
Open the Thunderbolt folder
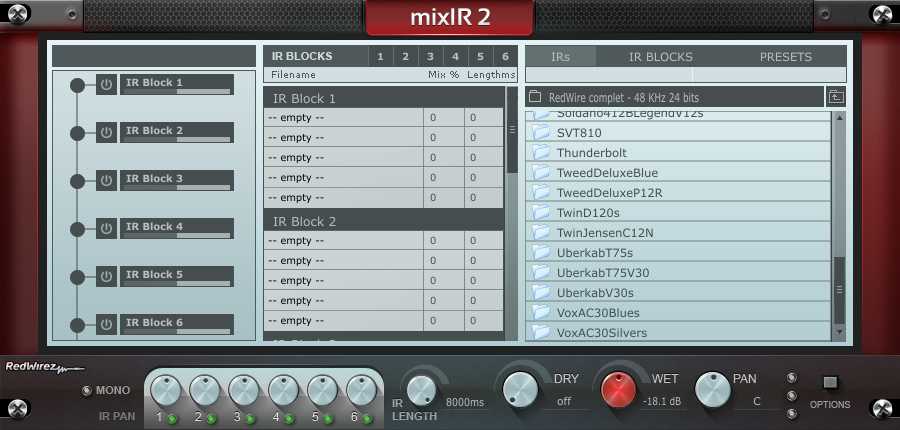point(591,153)
